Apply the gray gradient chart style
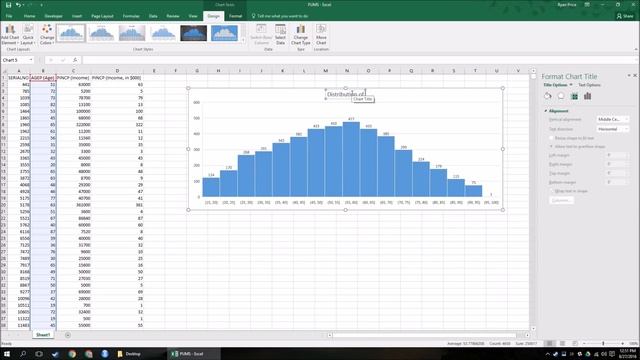The image size is (640, 360). pos(132,33)
